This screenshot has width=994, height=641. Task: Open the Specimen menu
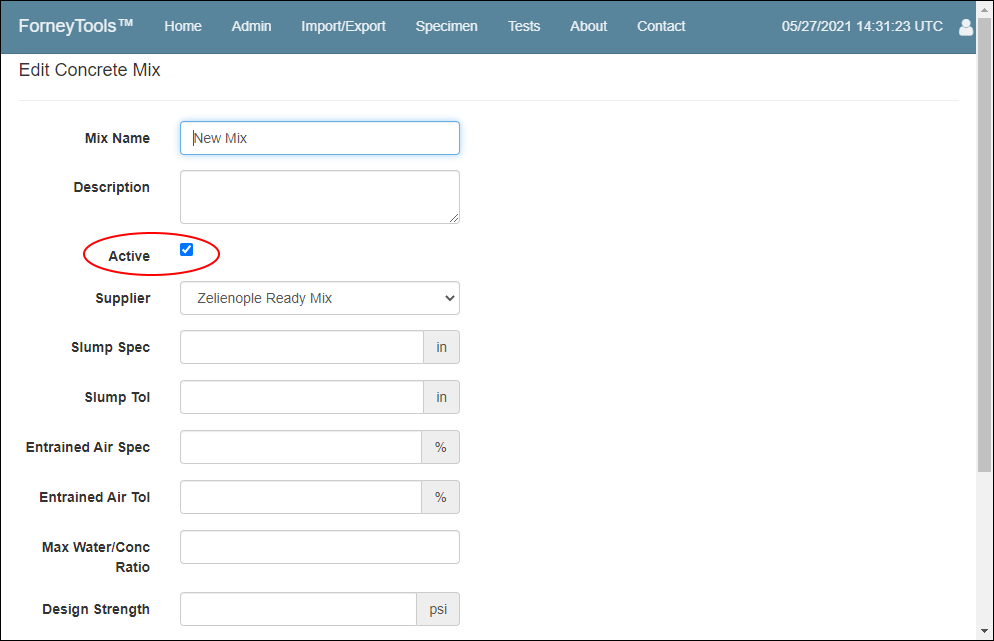446,26
